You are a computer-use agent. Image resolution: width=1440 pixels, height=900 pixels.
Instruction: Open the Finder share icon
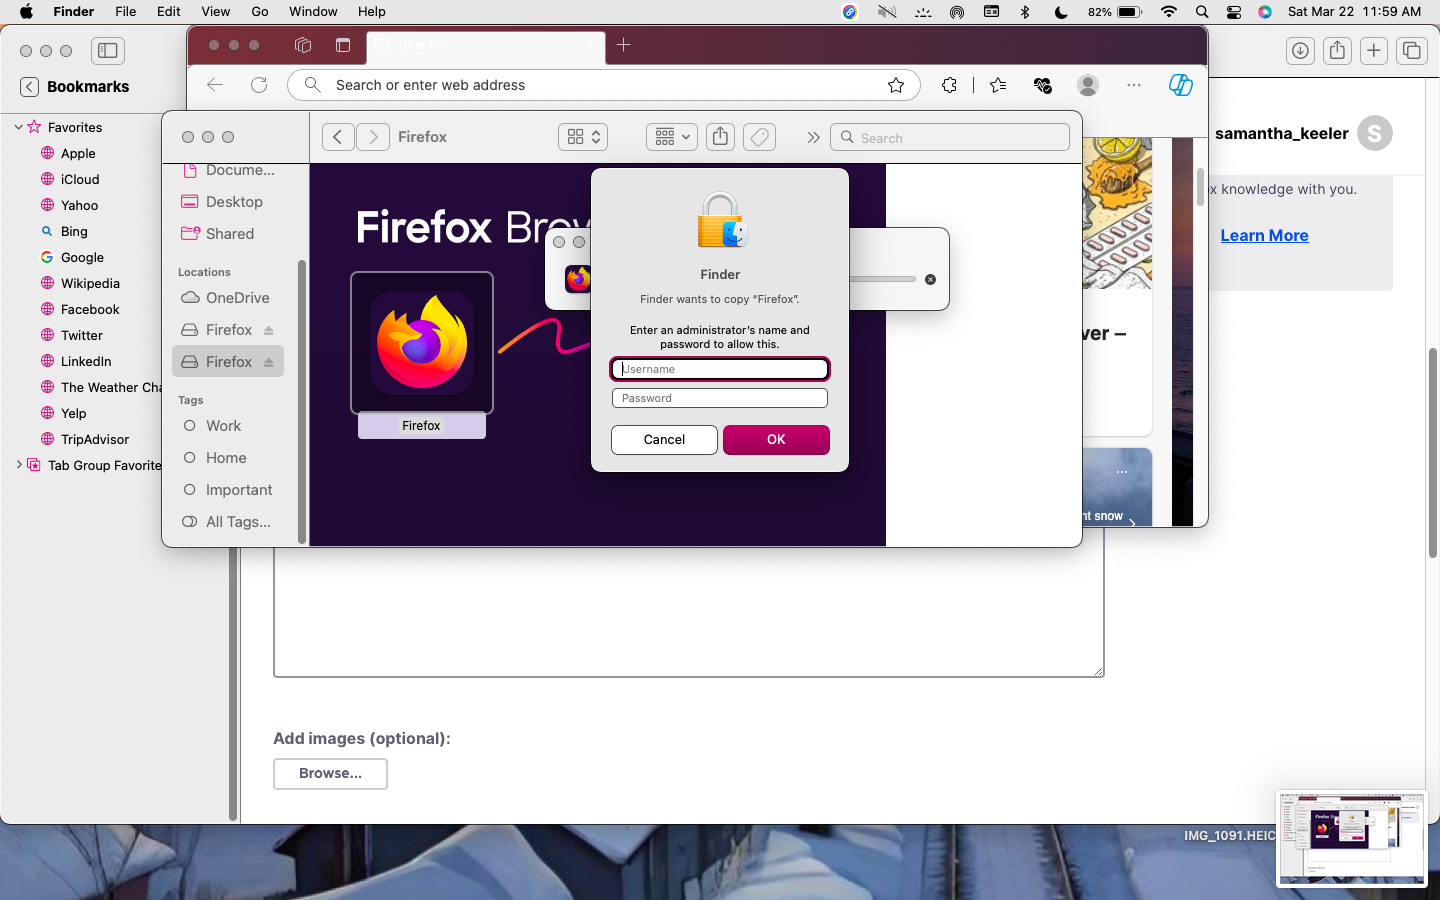tap(720, 137)
